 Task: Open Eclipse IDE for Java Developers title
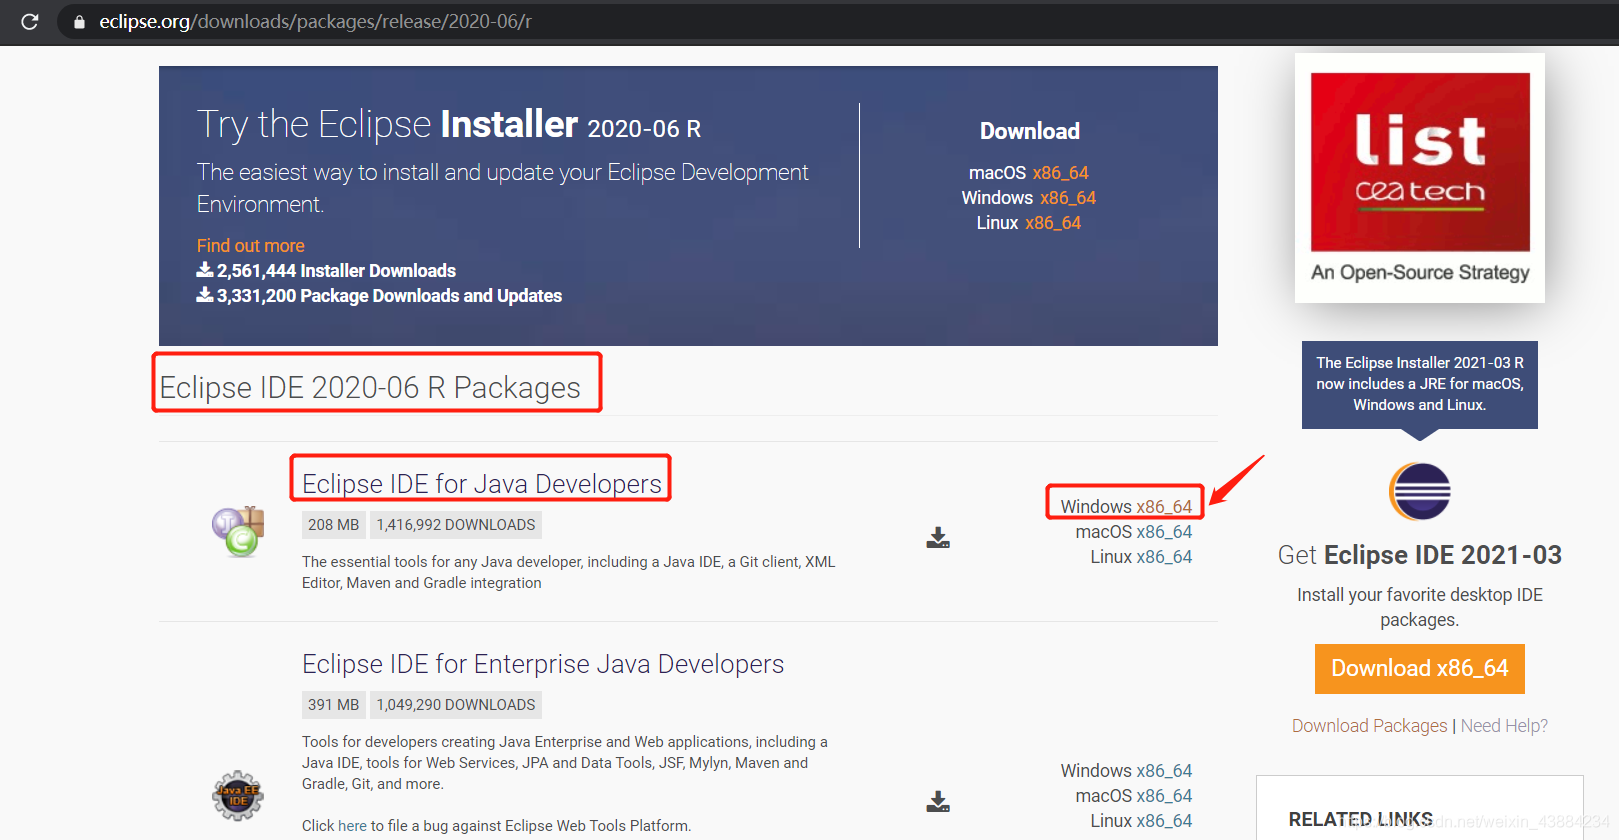click(x=482, y=484)
